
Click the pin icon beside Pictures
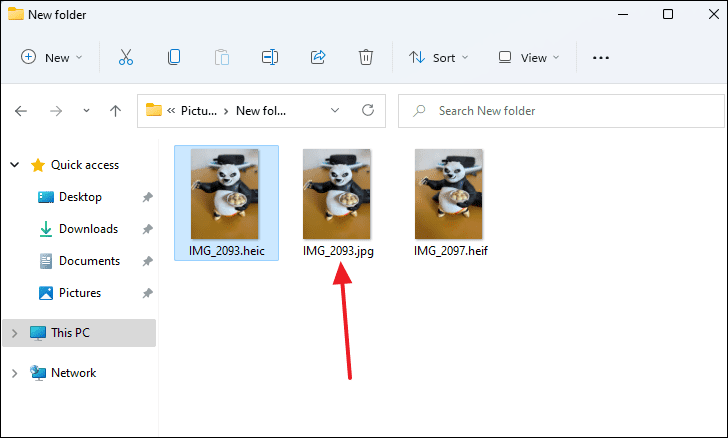tap(148, 294)
